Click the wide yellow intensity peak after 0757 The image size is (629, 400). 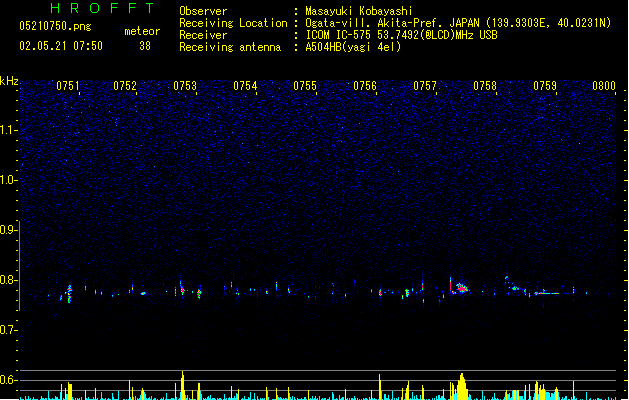[x=462, y=386]
